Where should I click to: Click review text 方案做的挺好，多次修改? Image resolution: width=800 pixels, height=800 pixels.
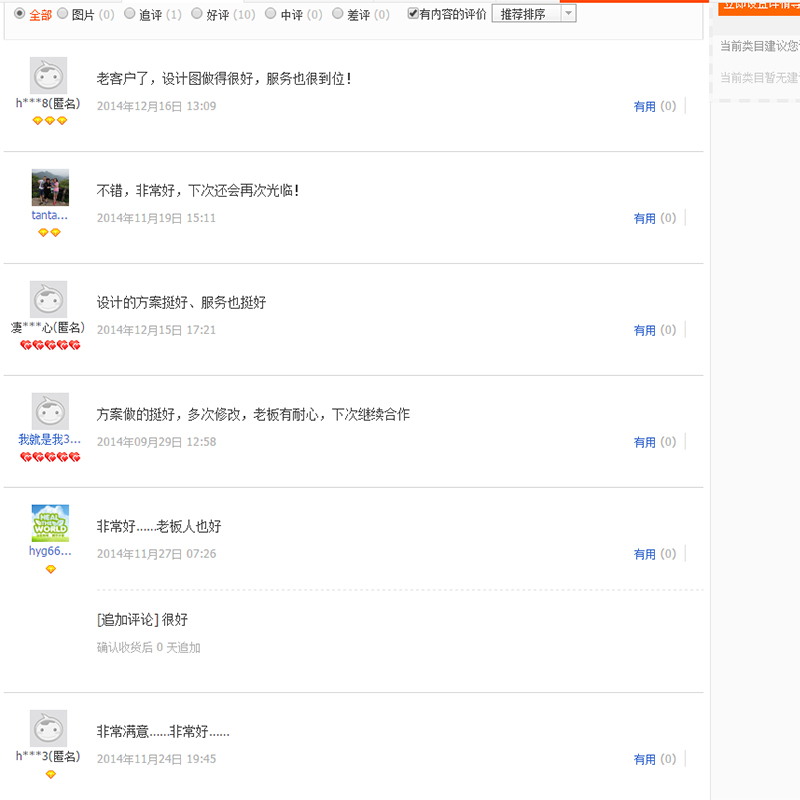point(253,414)
